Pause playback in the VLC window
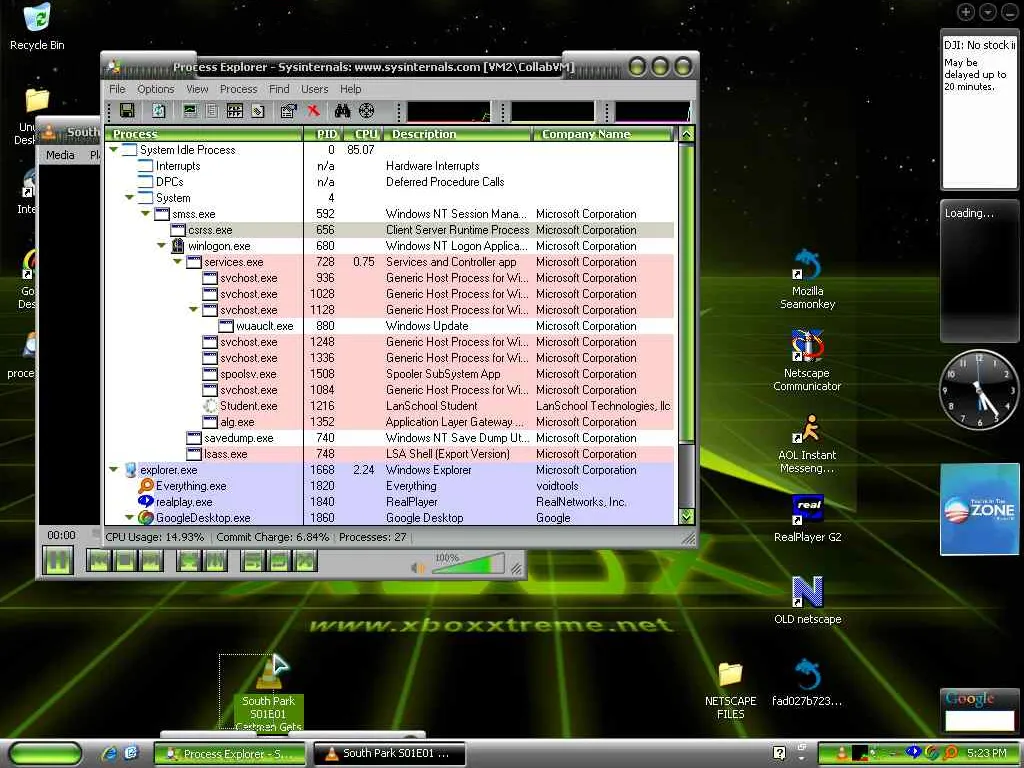The image size is (1024, 768). coord(58,560)
